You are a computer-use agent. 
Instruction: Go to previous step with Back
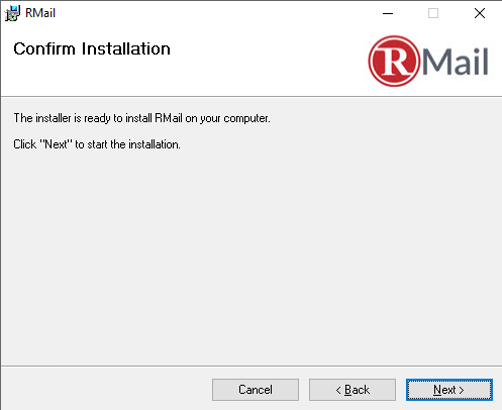pos(352,390)
